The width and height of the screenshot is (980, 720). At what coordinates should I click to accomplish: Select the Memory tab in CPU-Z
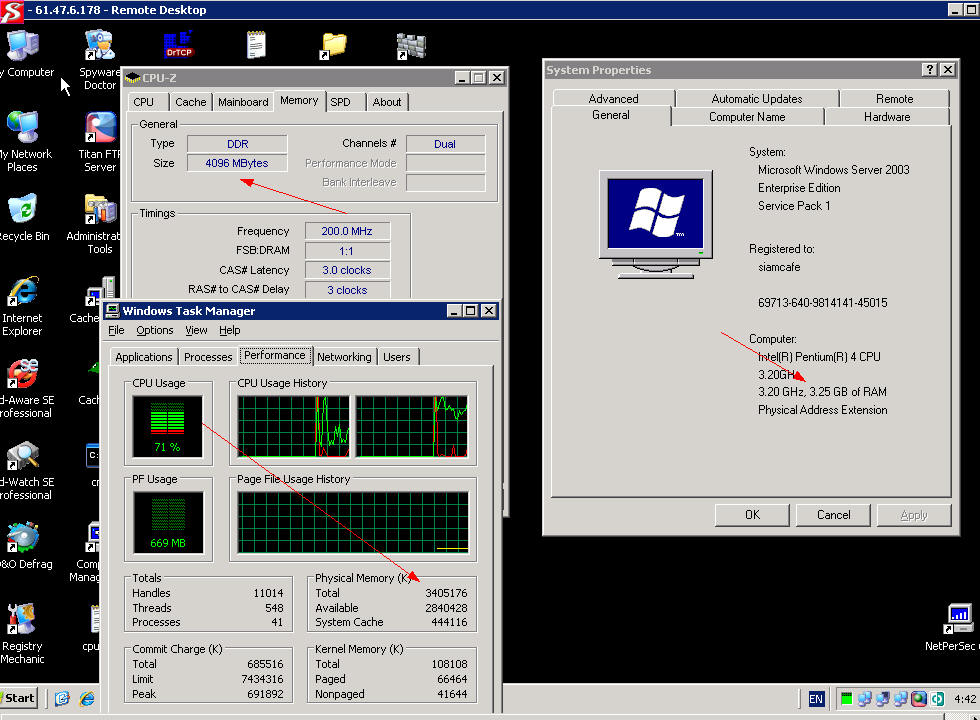pos(299,101)
